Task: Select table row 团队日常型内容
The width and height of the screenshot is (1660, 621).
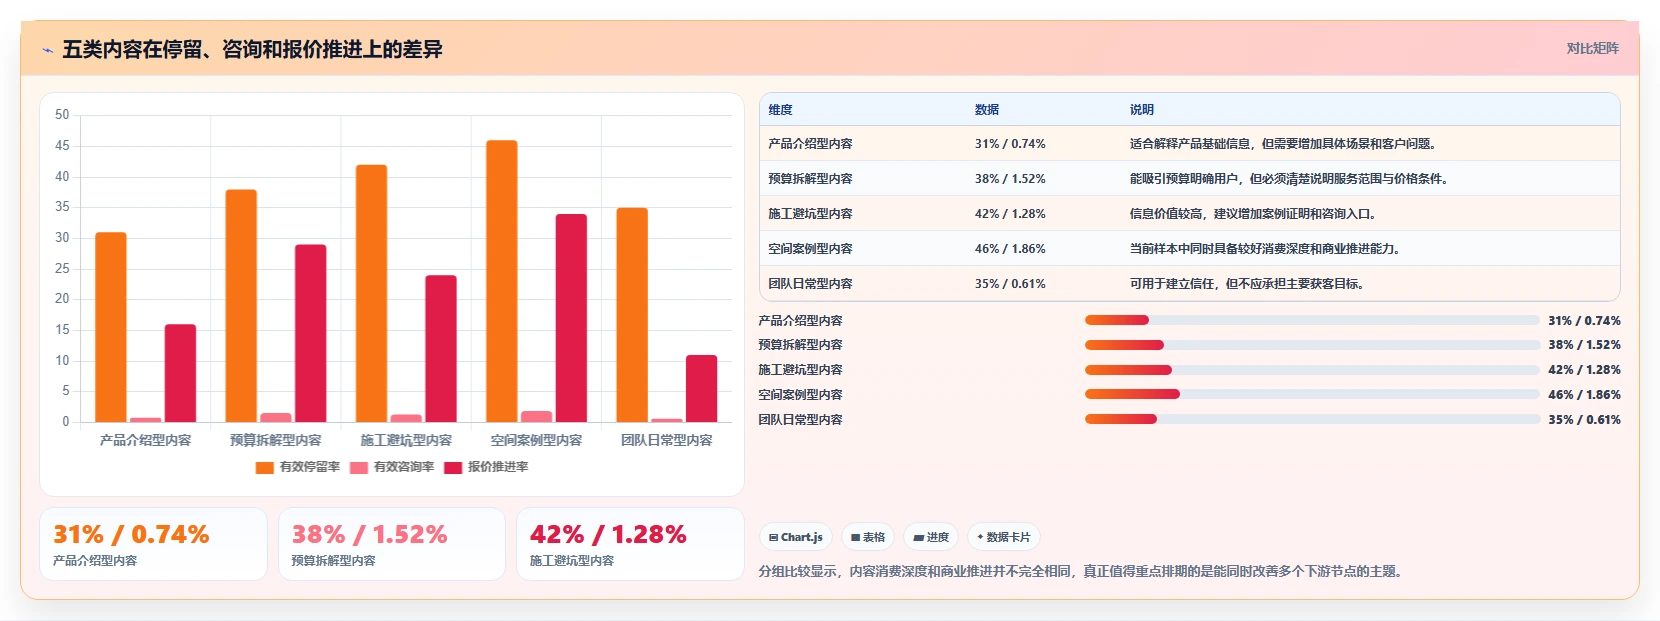Action: point(1190,284)
